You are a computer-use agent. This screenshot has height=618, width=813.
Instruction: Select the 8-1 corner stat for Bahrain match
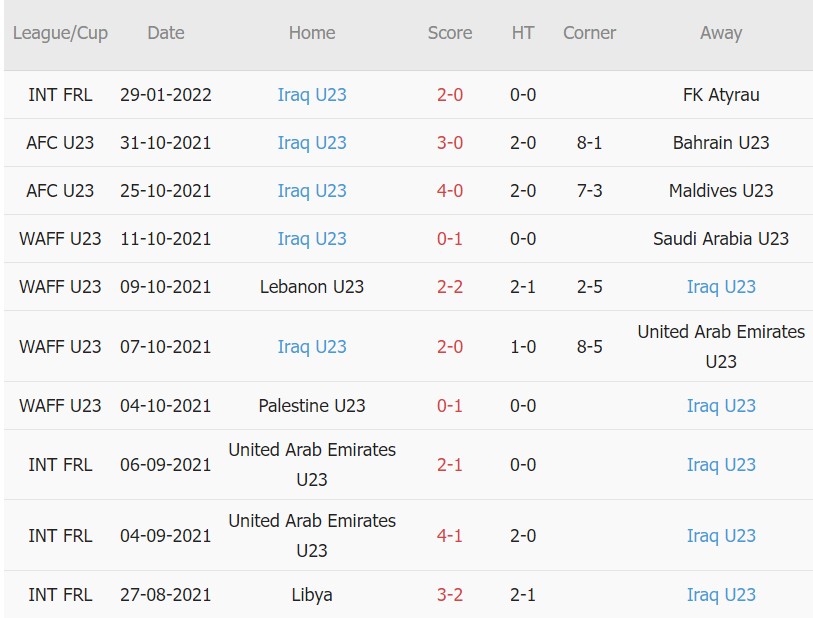click(x=589, y=142)
